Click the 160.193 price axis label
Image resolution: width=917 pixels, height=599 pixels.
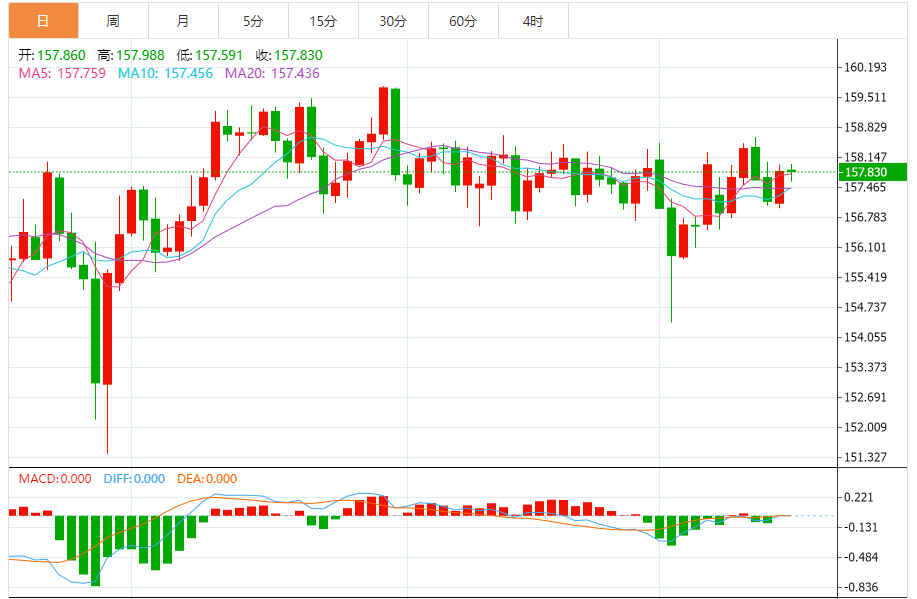[865, 67]
